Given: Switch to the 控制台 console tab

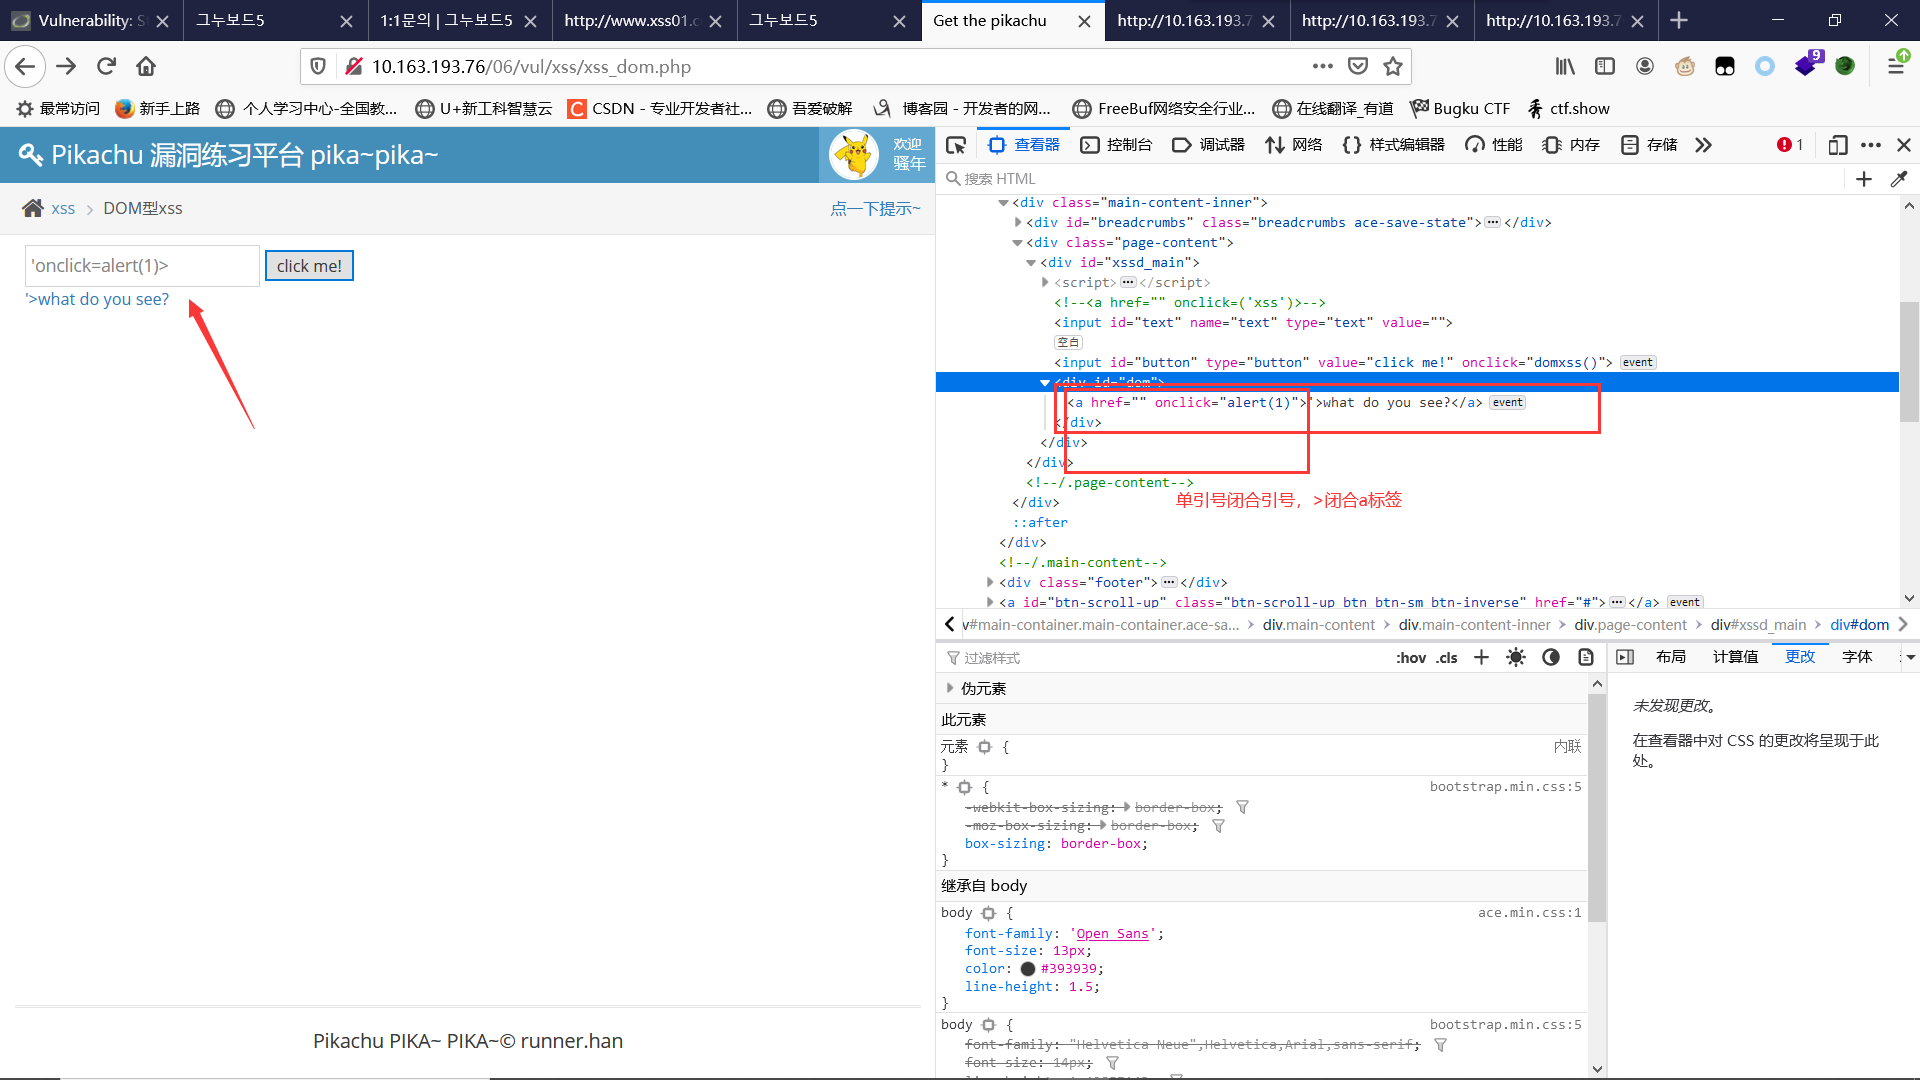Looking at the screenshot, I should click(1116, 145).
